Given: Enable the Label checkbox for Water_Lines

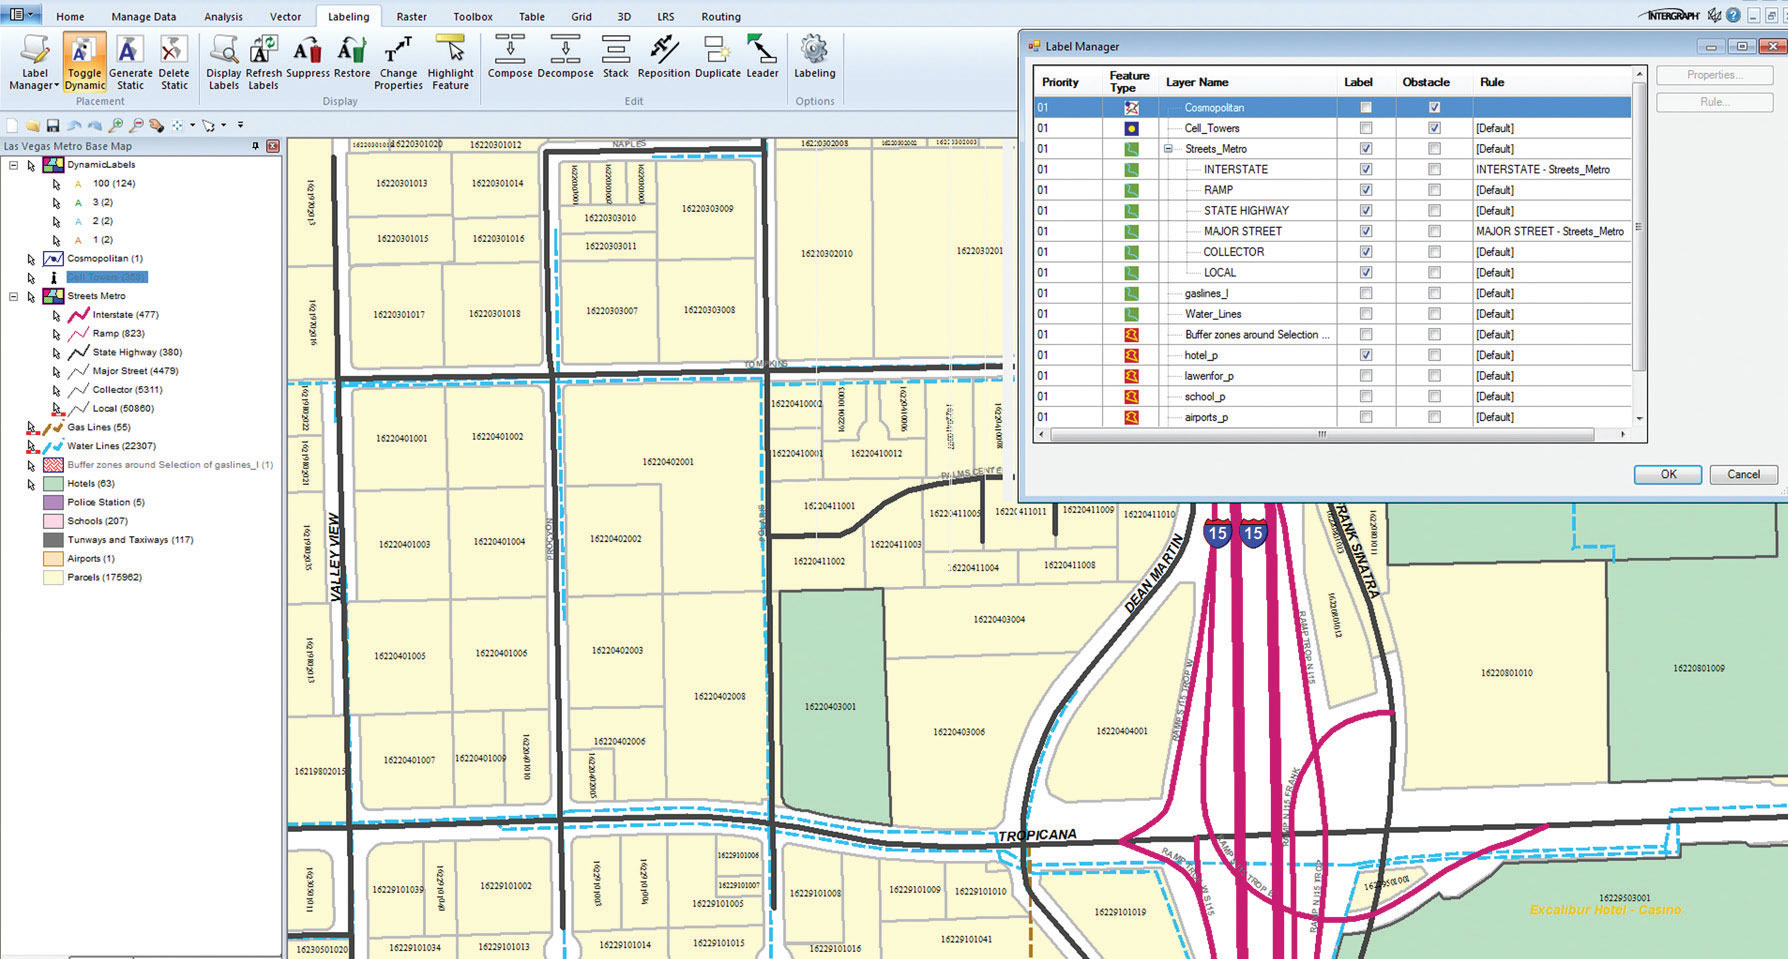Looking at the screenshot, I should (x=1366, y=314).
